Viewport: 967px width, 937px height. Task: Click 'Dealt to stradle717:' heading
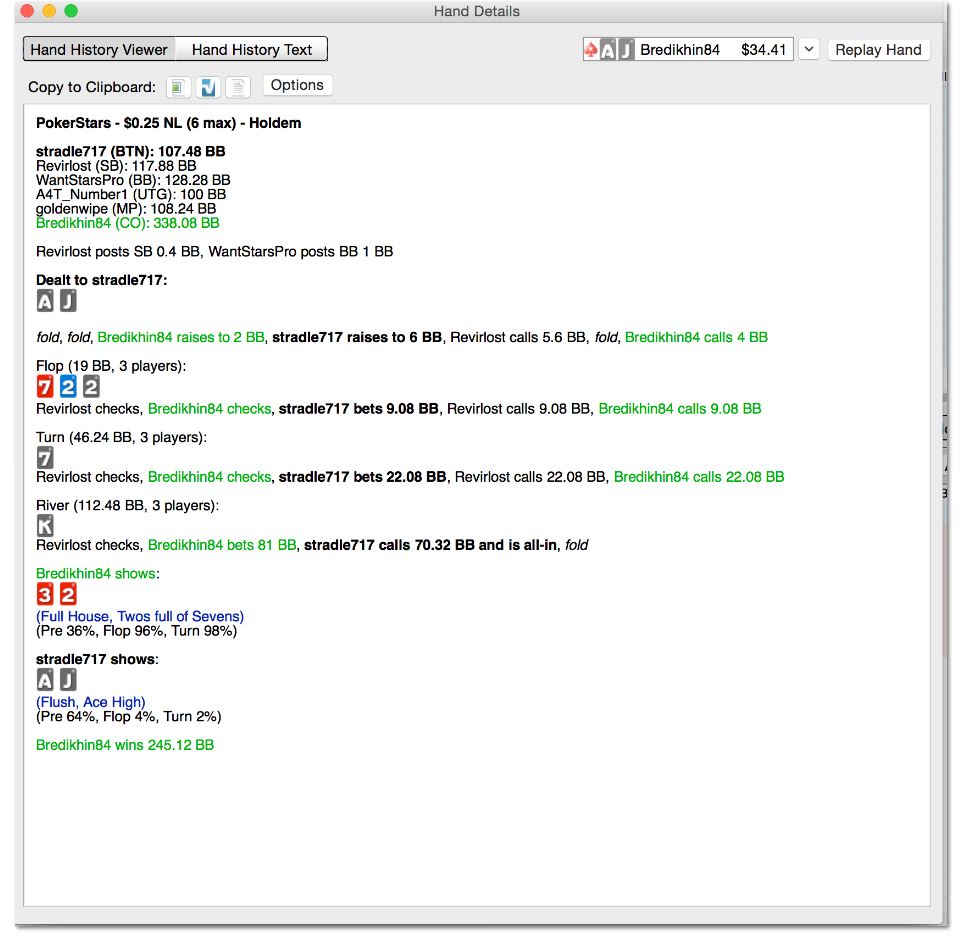102,280
